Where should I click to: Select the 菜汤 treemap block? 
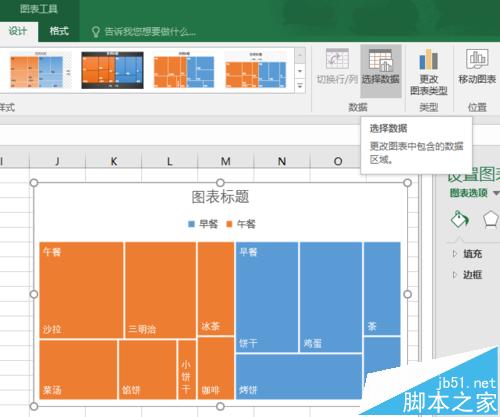tap(78, 370)
